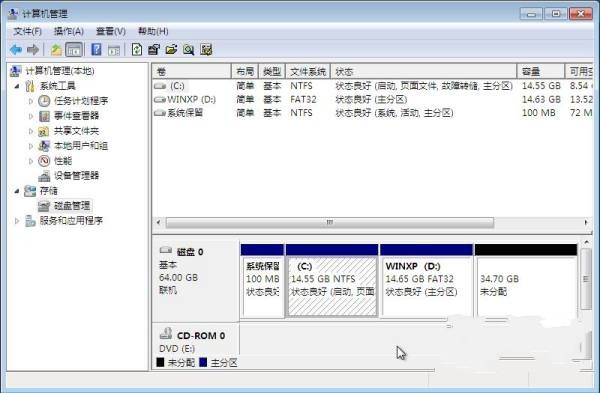The height and width of the screenshot is (393, 600).
Task: Select 系统工具 in the tree
Action: click(x=57, y=86)
